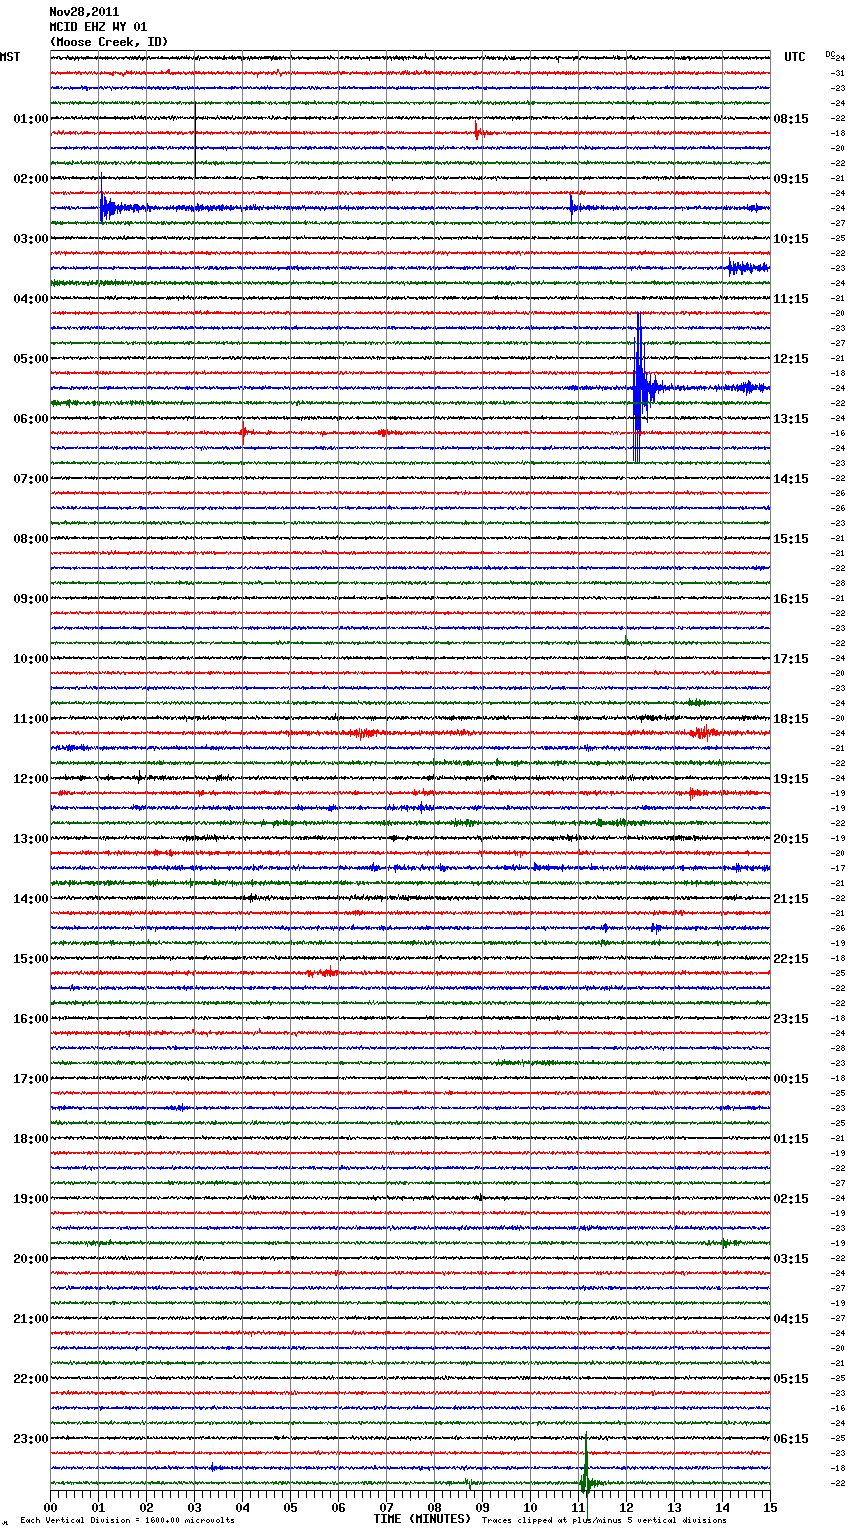The image size is (850, 1534).
Task: Click the UTC timezone header
Action: (x=795, y=57)
